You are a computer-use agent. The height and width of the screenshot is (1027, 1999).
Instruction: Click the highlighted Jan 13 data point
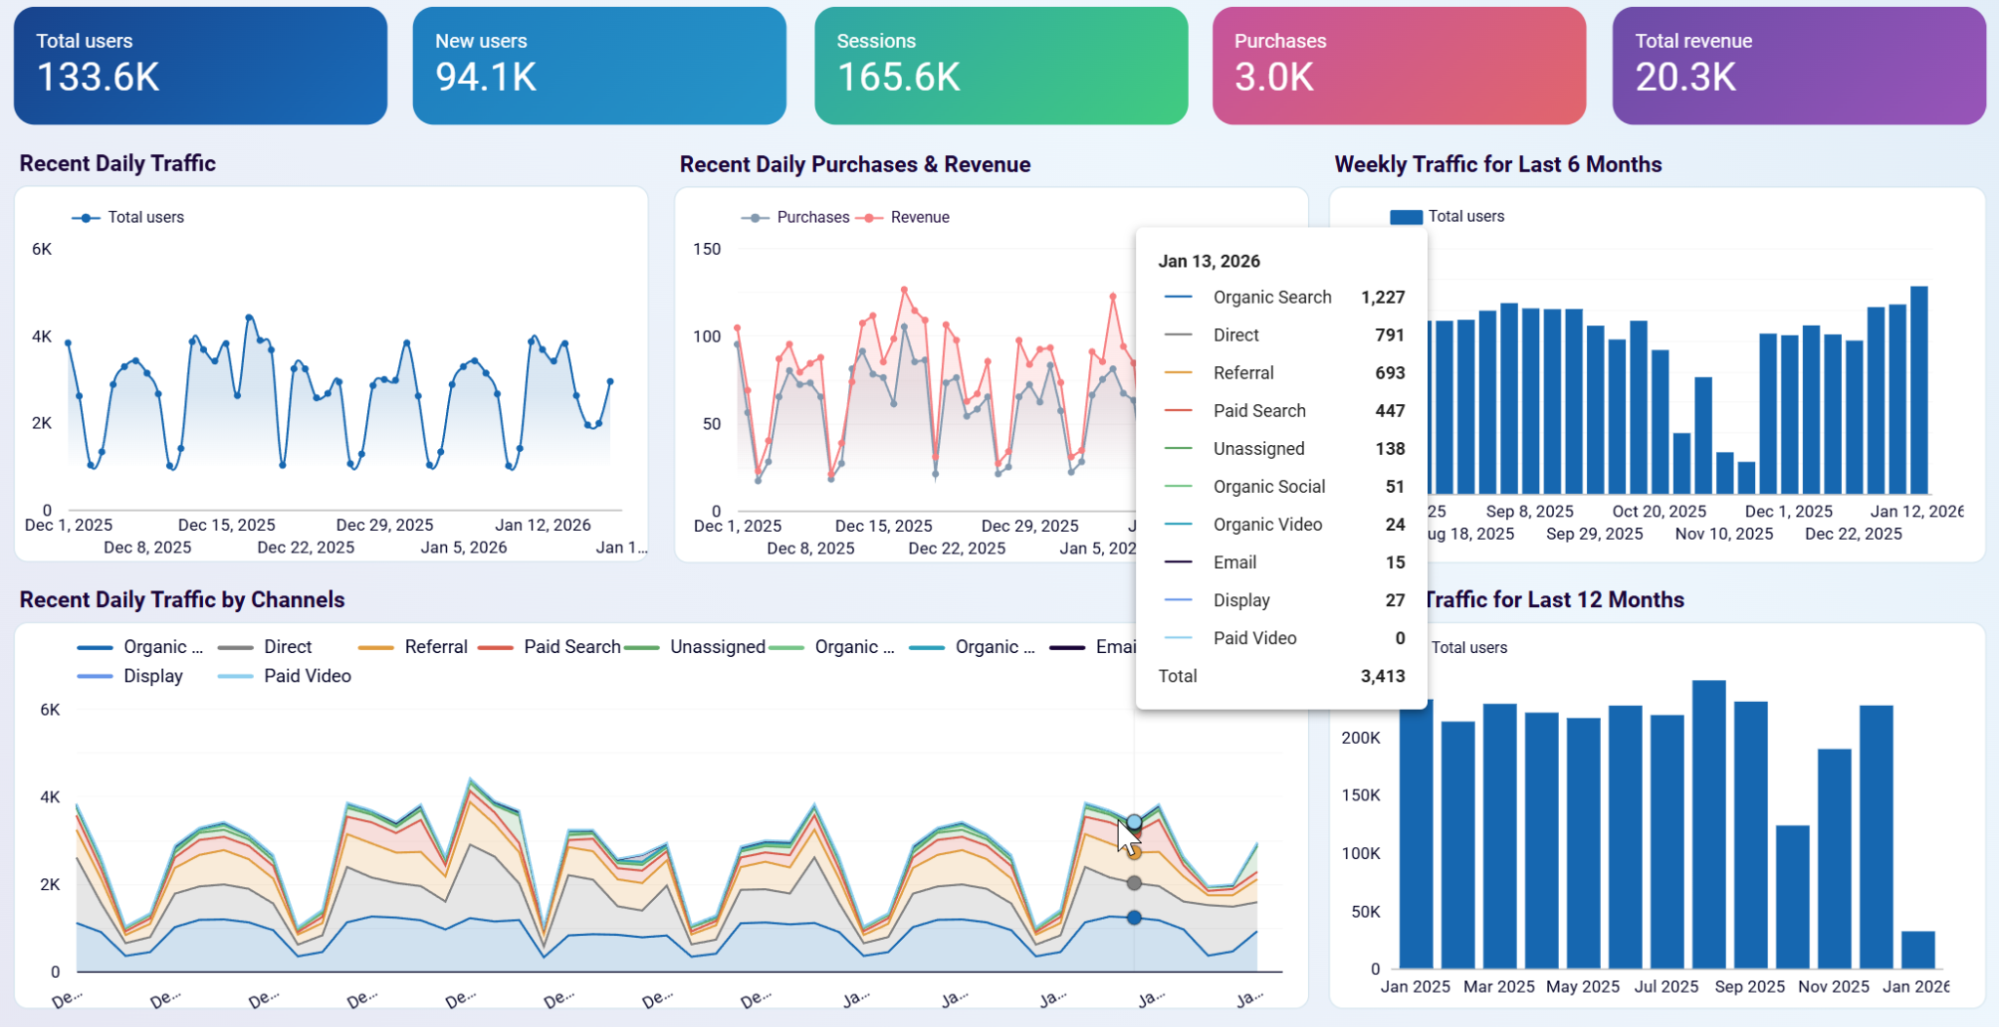tap(1134, 819)
